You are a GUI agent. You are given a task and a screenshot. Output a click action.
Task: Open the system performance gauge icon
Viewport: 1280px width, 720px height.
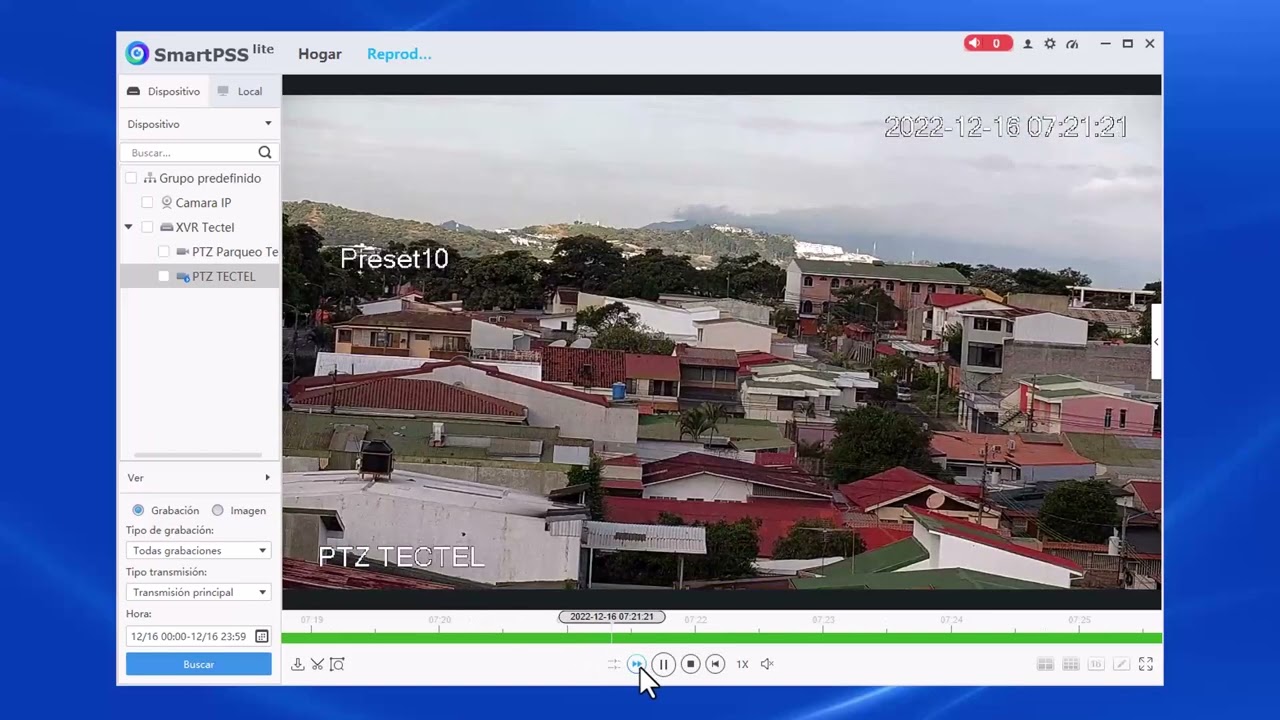point(1072,44)
